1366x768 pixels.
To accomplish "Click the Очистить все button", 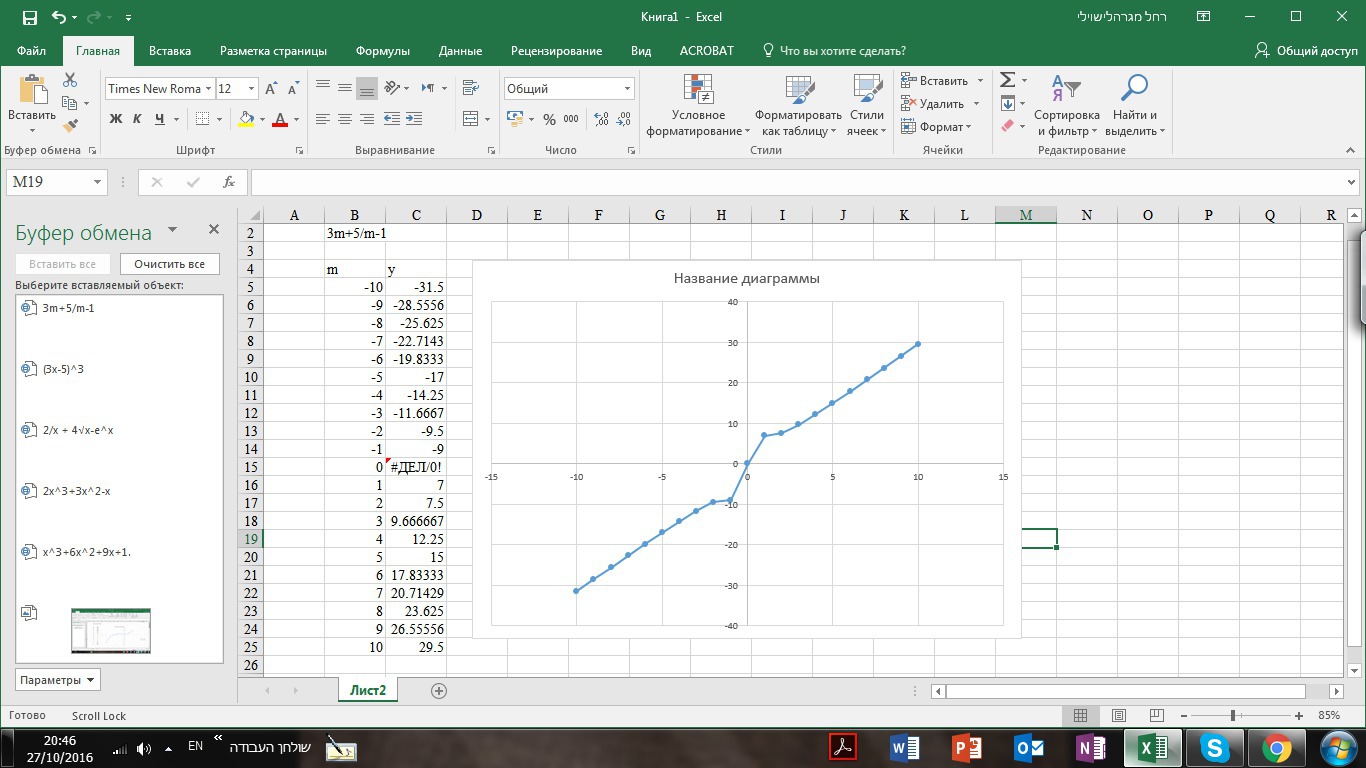I will 169,264.
